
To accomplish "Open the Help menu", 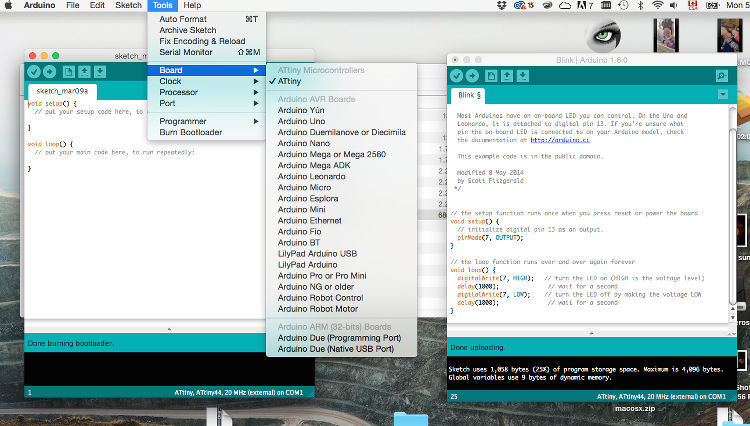I will point(192,5).
